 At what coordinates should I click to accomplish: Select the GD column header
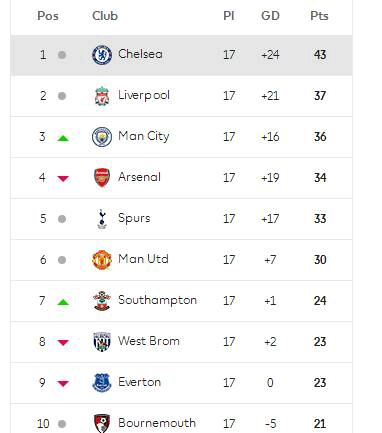(270, 16)
